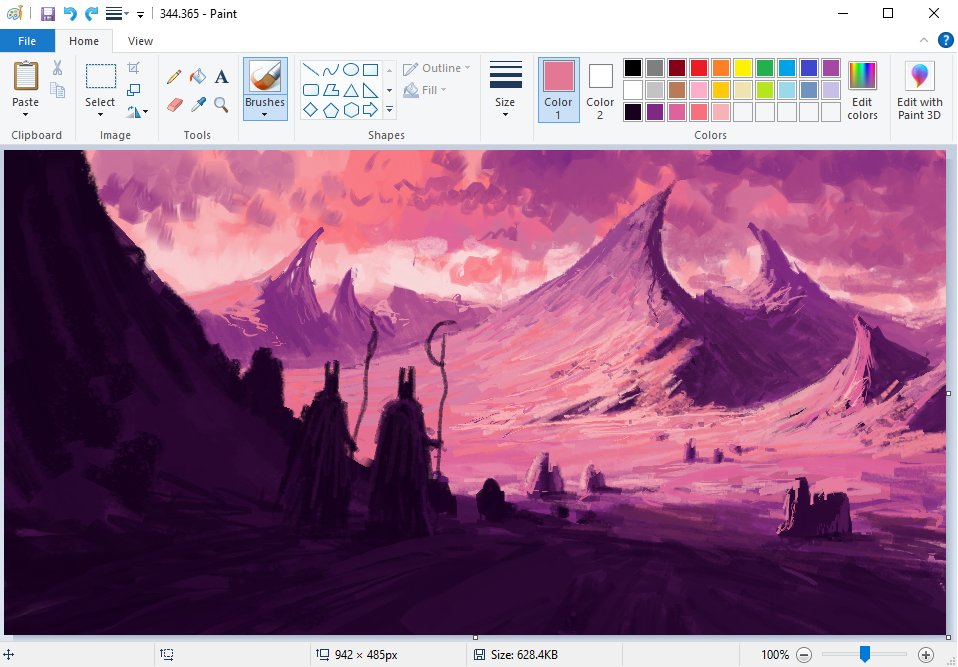Click the Undo arrow

coord(70,13)
